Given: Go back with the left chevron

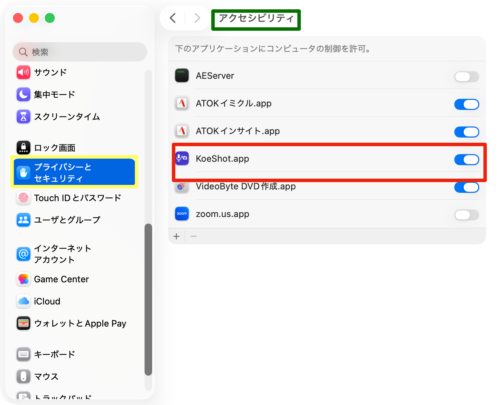Looking at the screenshot, I should [x=173, y=18].
